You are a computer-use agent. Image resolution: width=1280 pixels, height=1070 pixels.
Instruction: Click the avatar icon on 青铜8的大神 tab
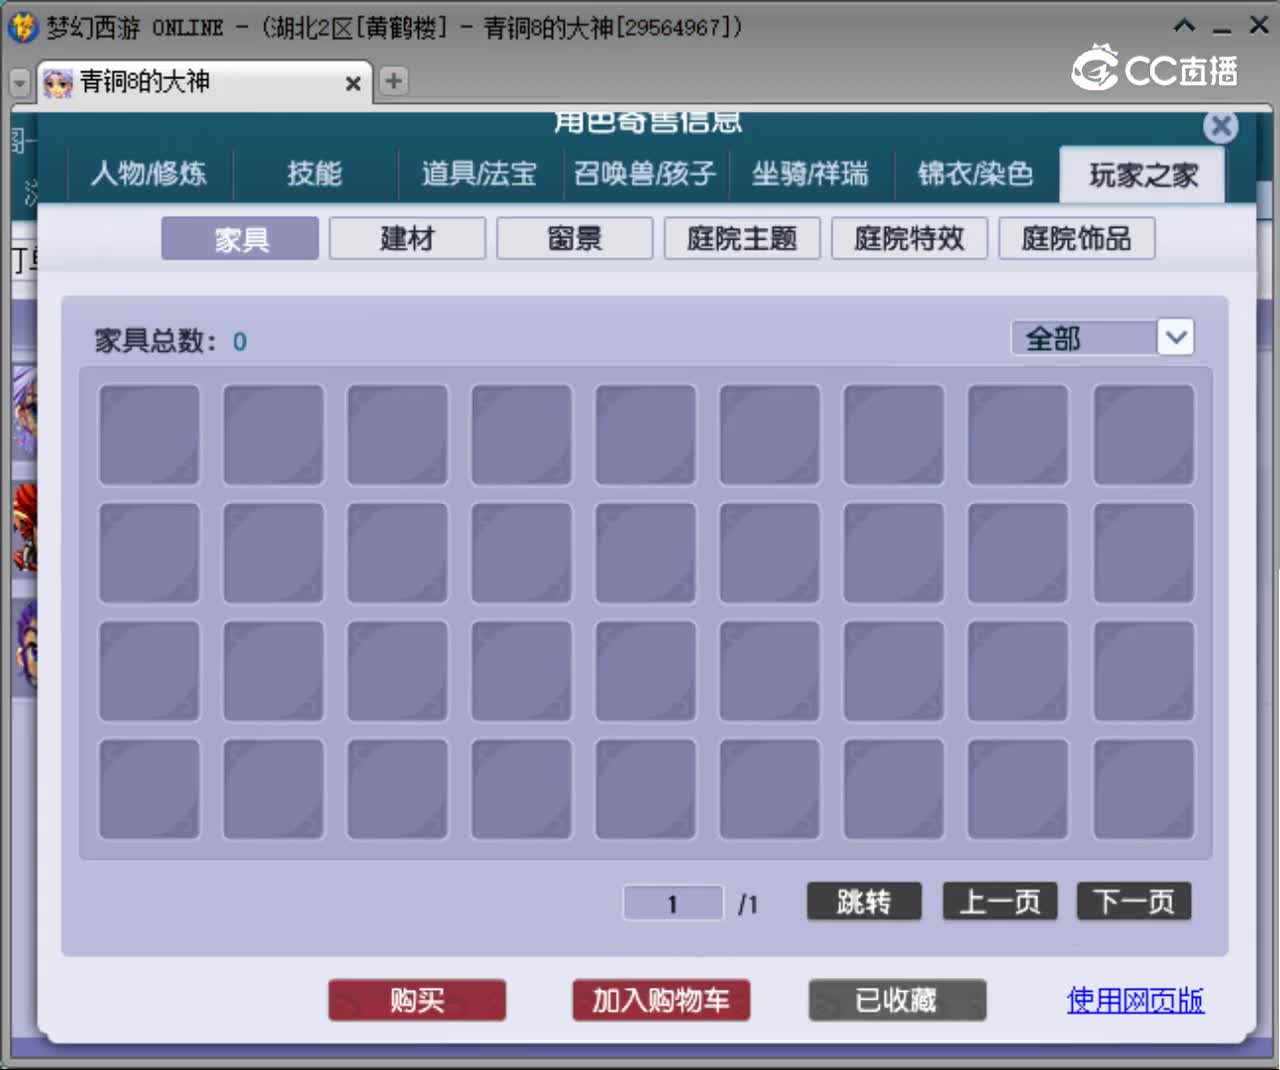pos(59,83)
